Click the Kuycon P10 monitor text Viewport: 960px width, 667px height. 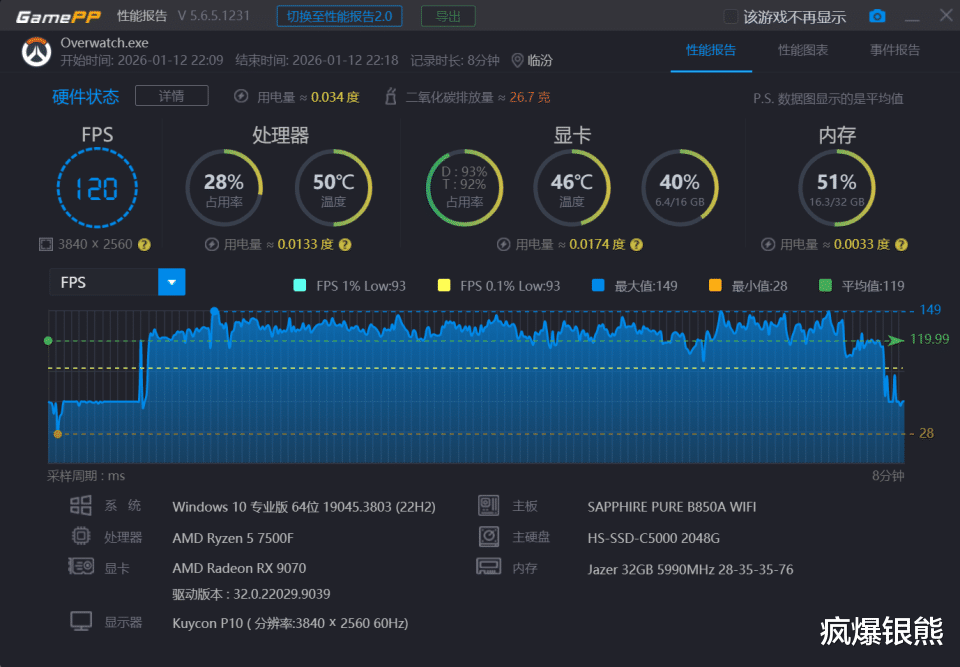[290, 623]
